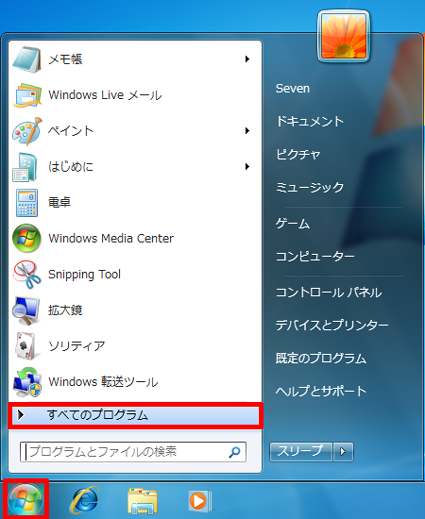Expand はじめに submenu arrow
The image size is (425, 519).
247,166
